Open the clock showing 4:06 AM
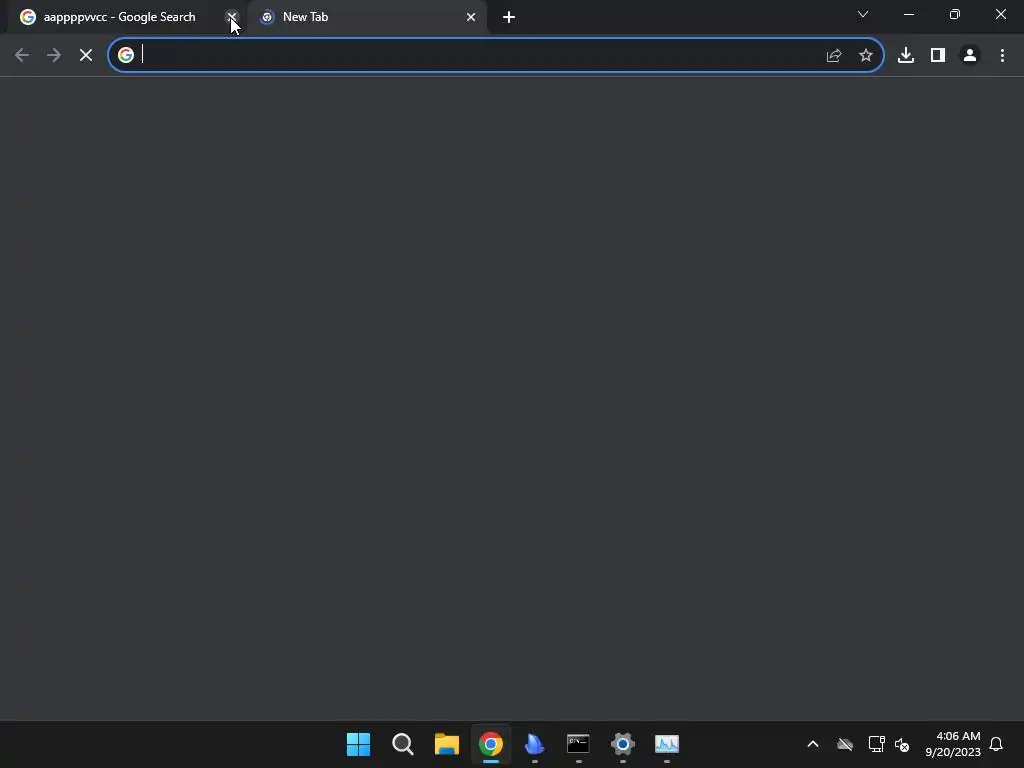The image size is (1024, 768). [953, 744]
